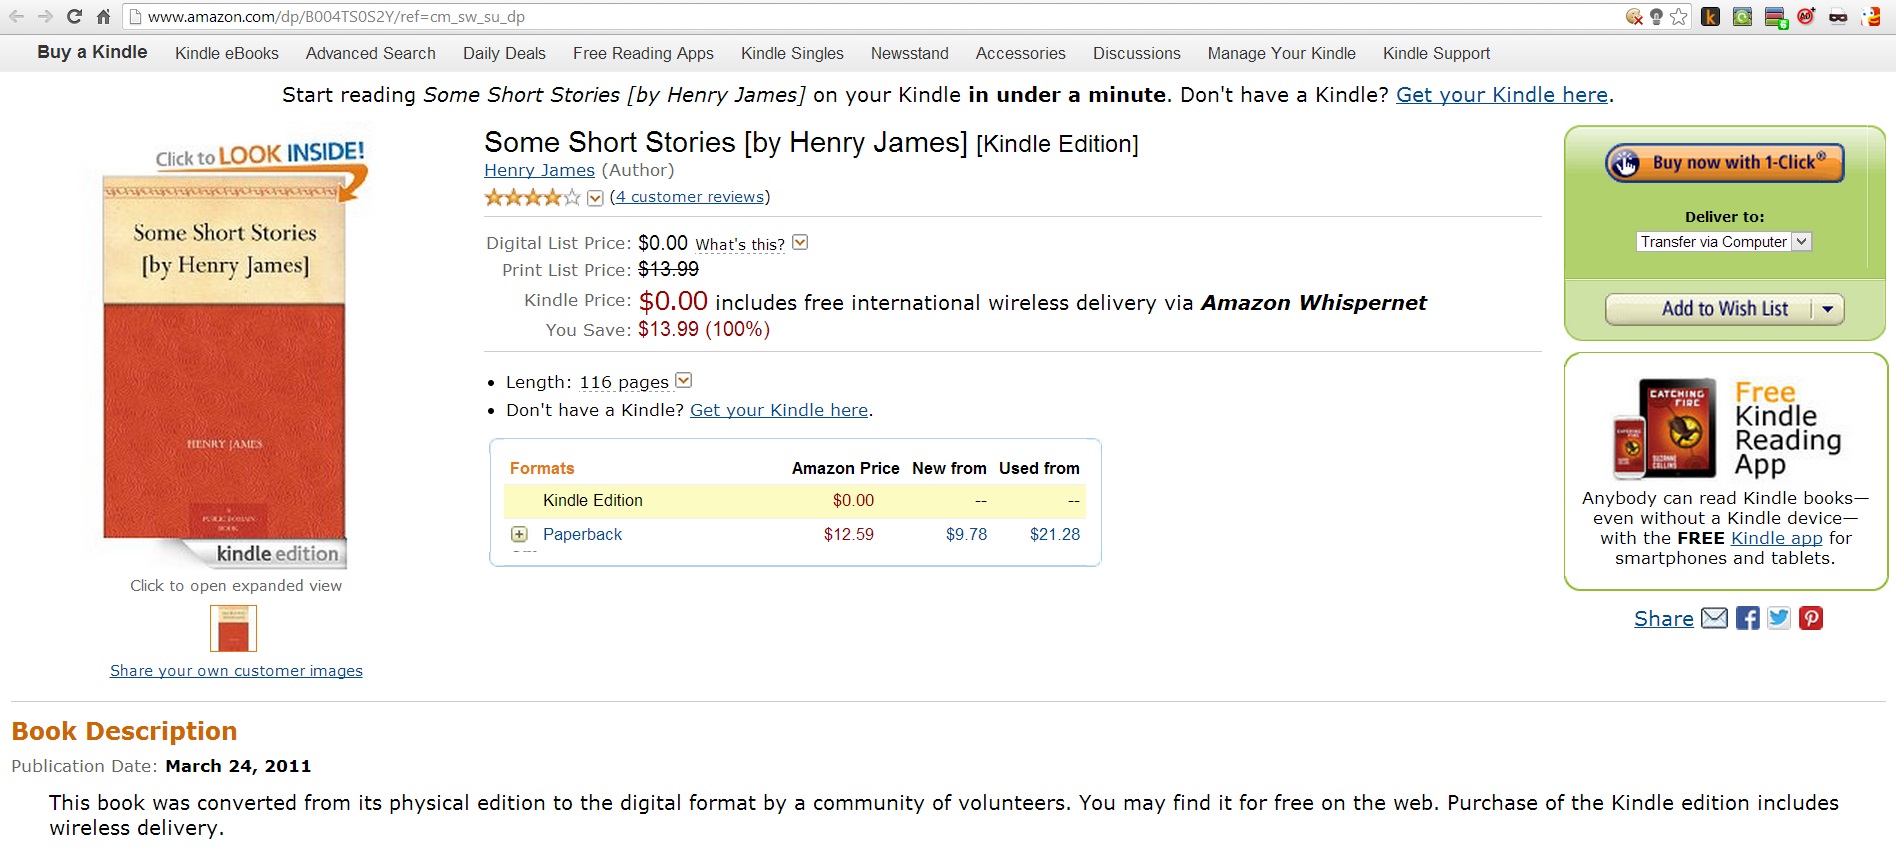Image resolution: width=1896 pixels, height=848 pixels.
Task: Share on Facebook icon
Action: coord(1747,618)
